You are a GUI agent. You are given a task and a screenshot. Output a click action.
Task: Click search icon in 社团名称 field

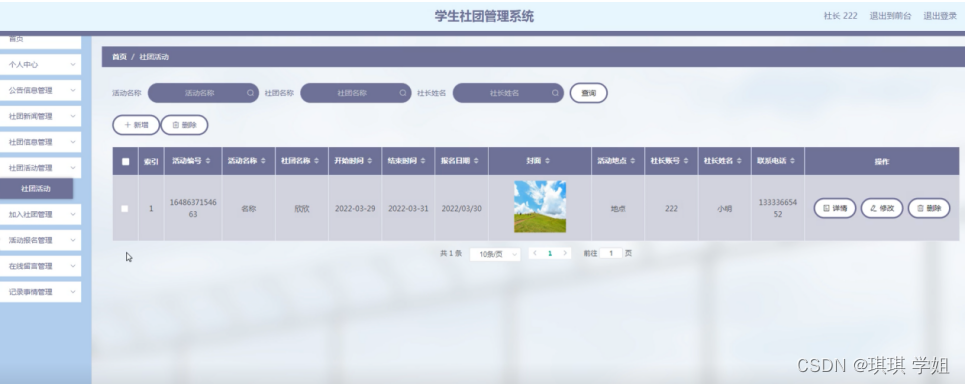pyautogui.click(x=402, y=93)
